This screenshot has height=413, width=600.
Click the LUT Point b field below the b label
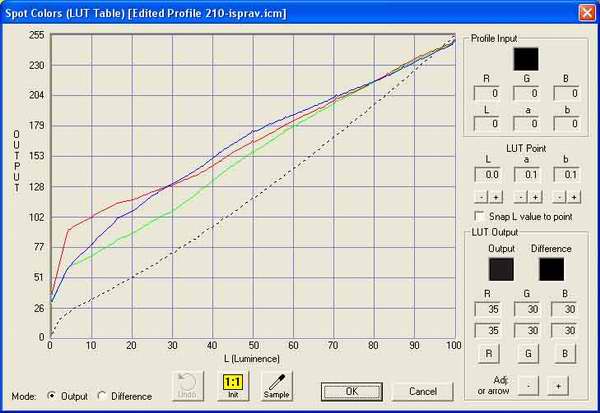click(x=566, y=175)
